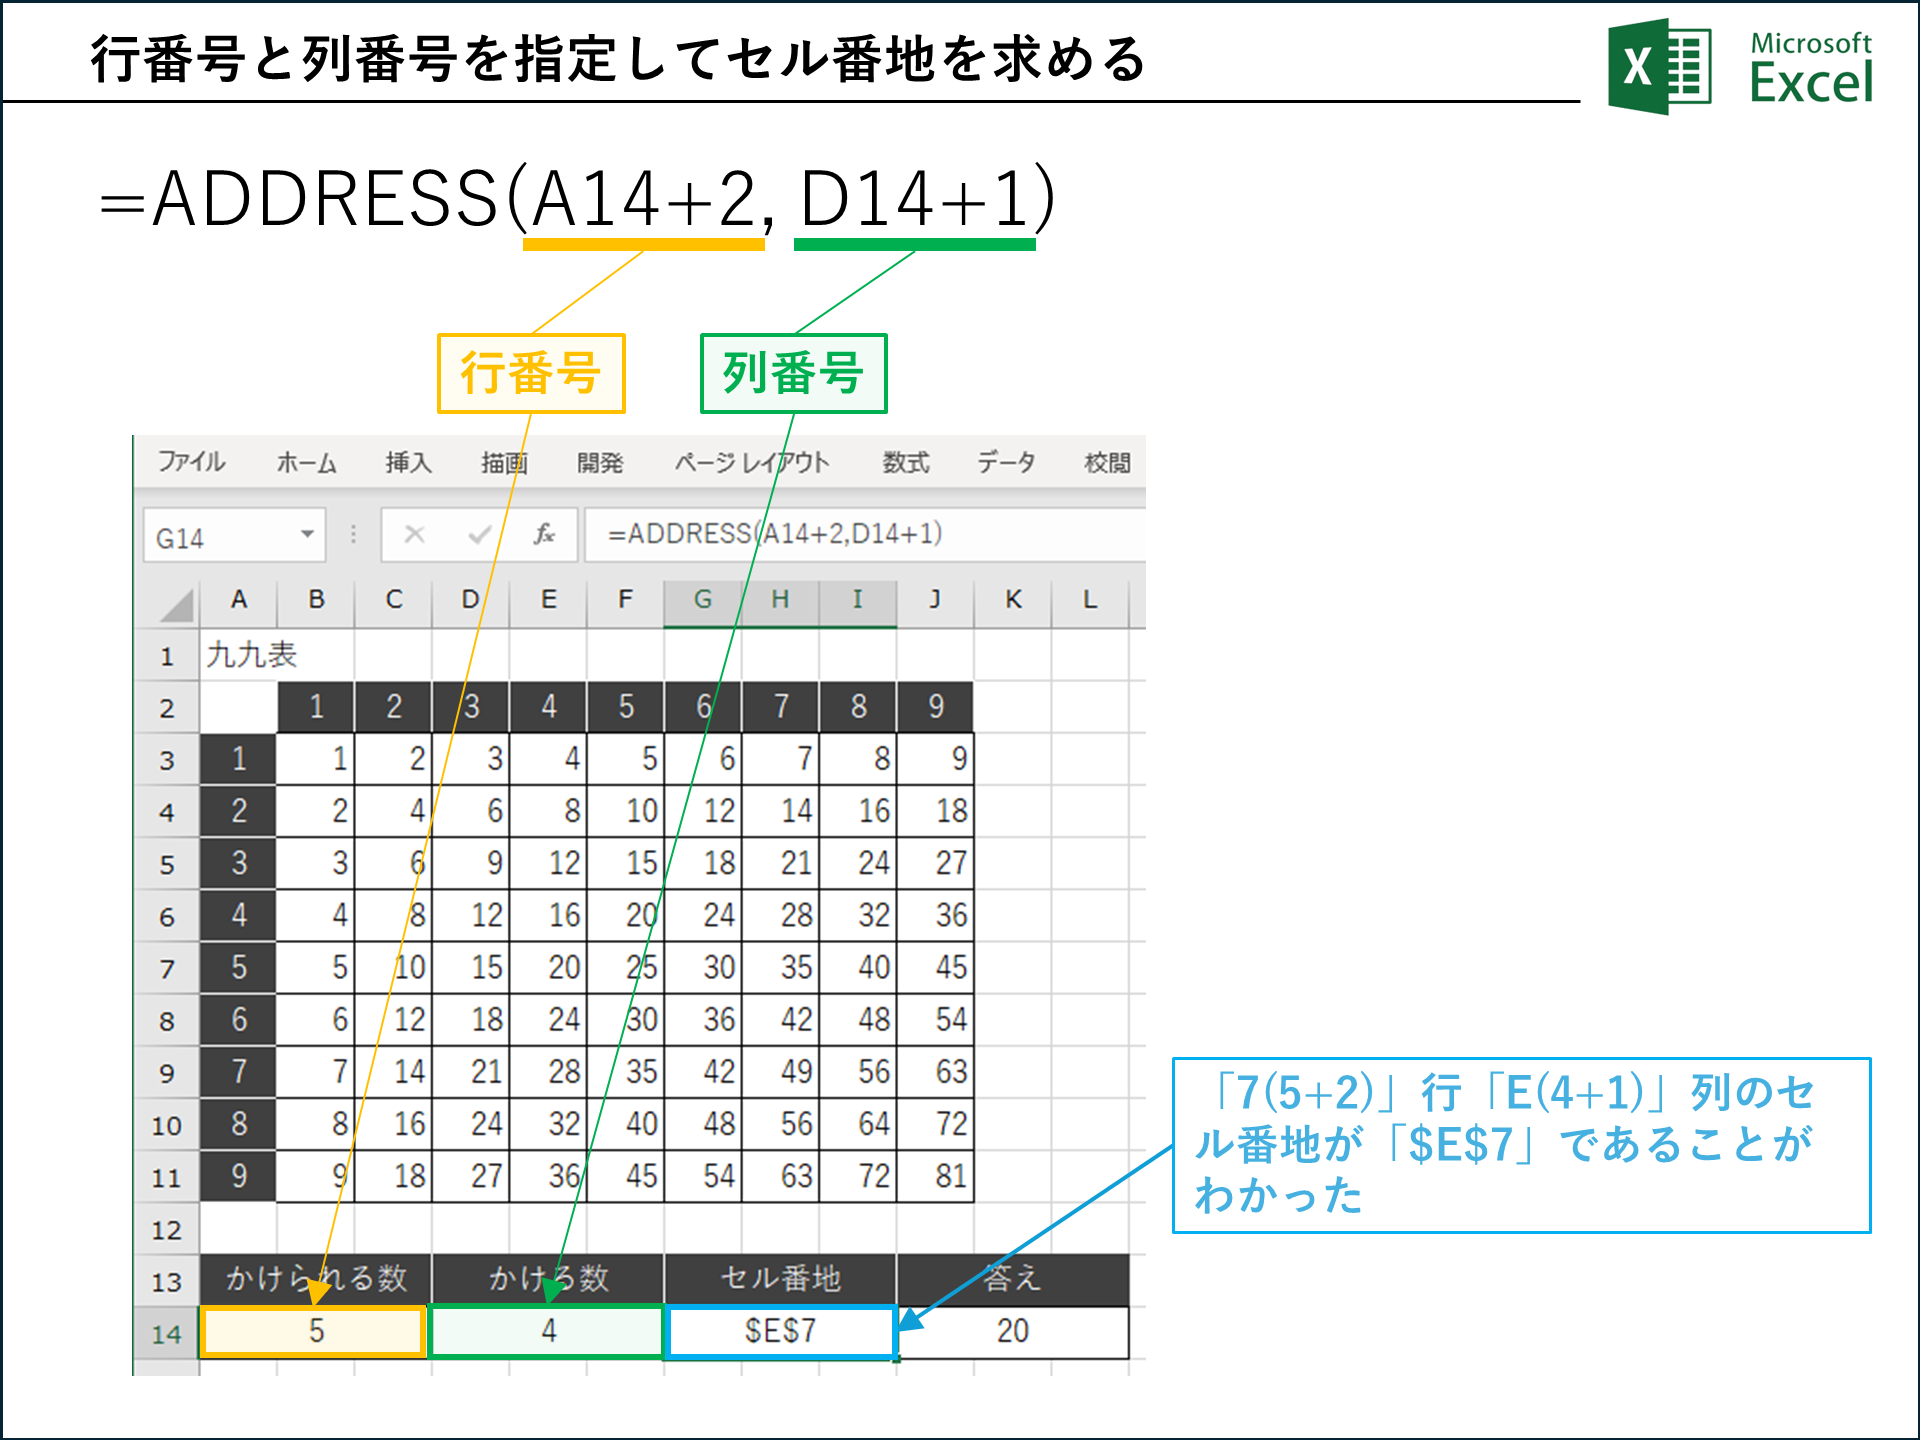Select row header 14
1920x1440 pixels.
[x=166, y=1333]
